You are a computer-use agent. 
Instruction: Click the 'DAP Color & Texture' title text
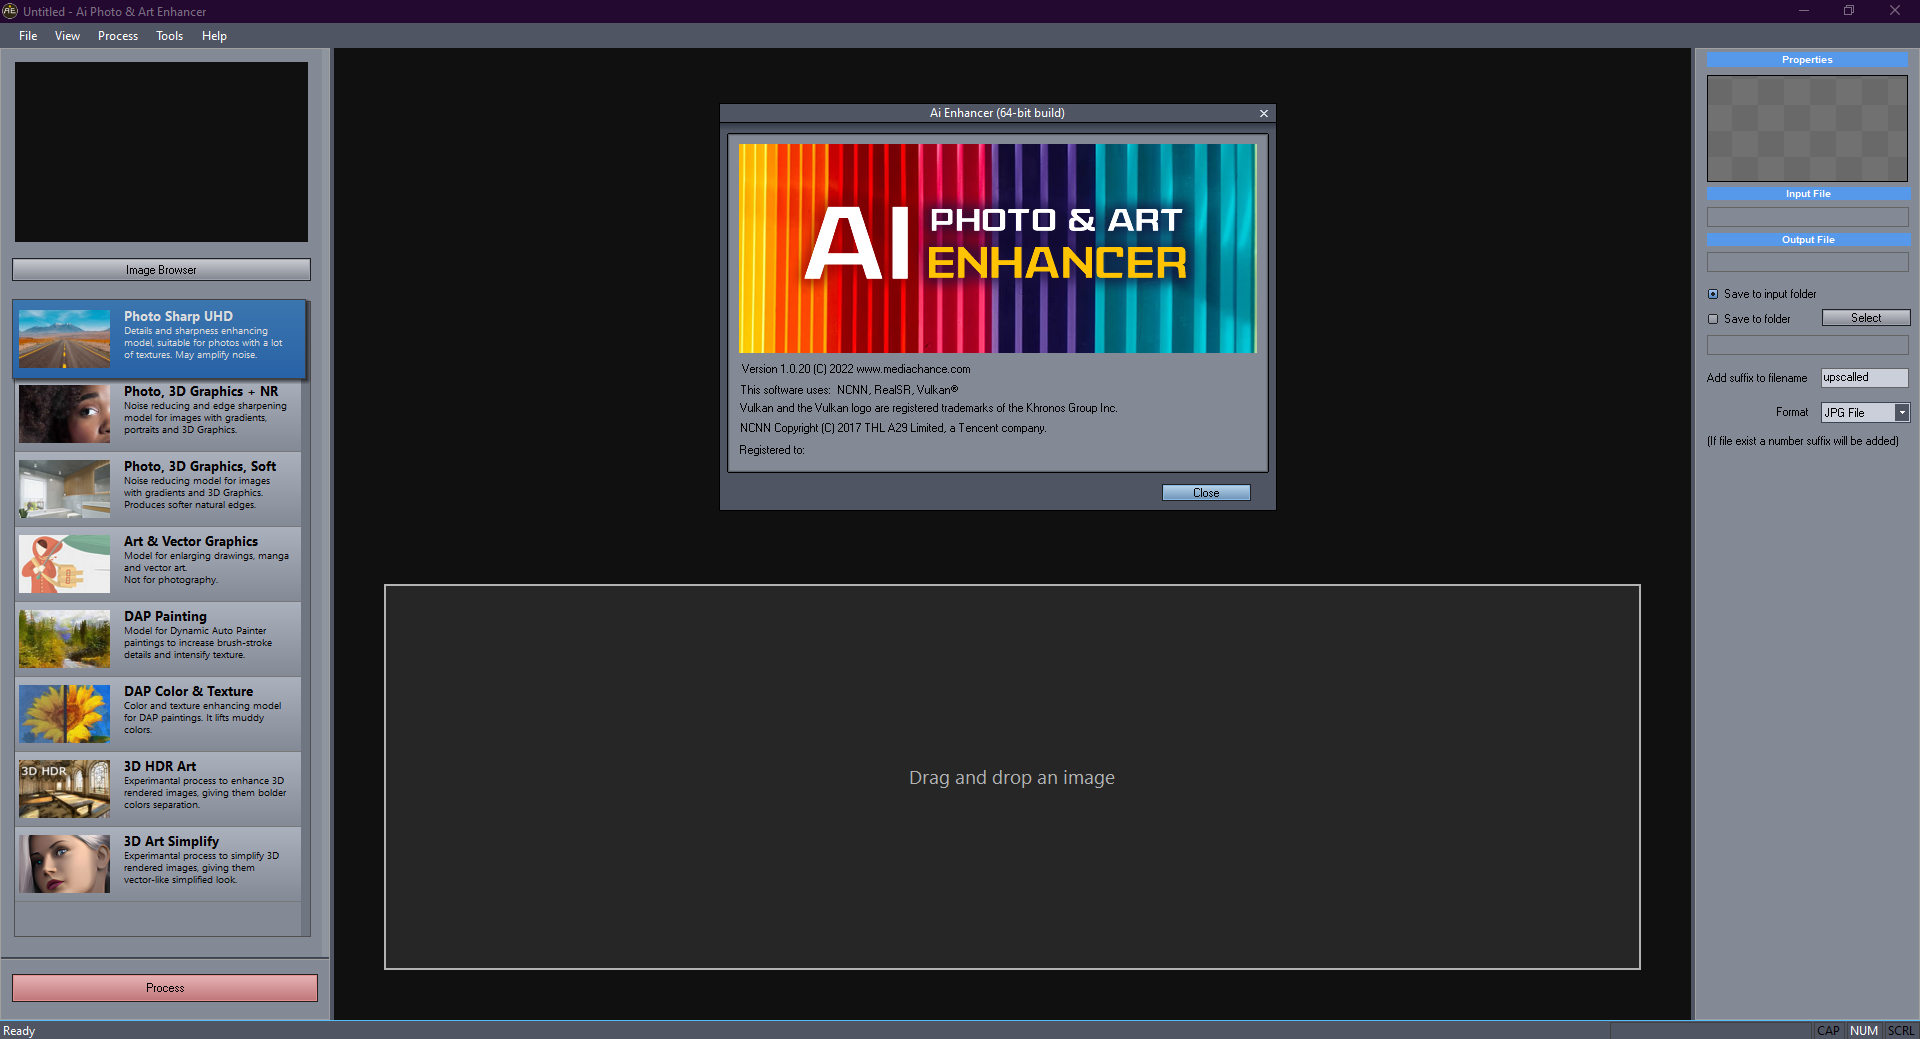pyautogui.click(x=188, y=691)
